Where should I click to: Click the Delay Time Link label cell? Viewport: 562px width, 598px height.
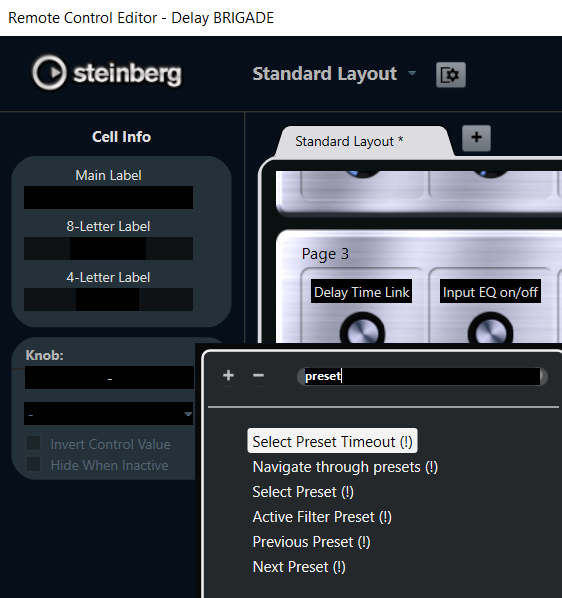[x=361, y=292]
